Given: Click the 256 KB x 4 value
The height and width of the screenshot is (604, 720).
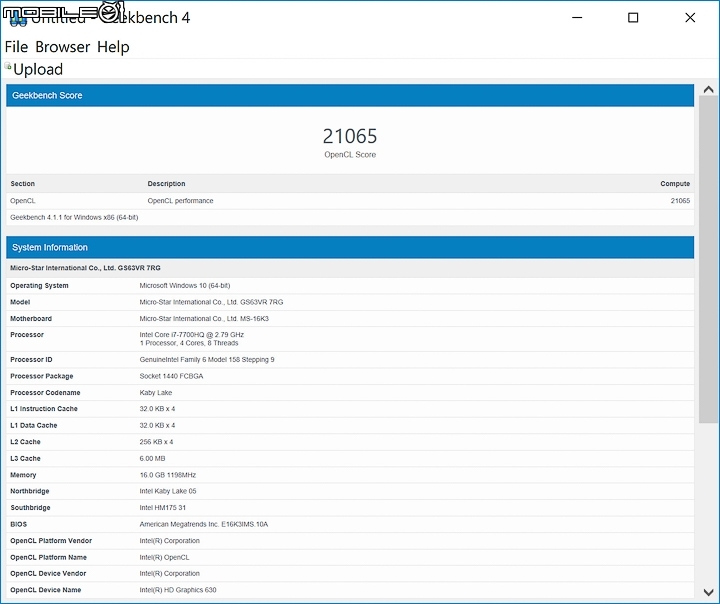Looking at the screenshot, I should point(156,442).
